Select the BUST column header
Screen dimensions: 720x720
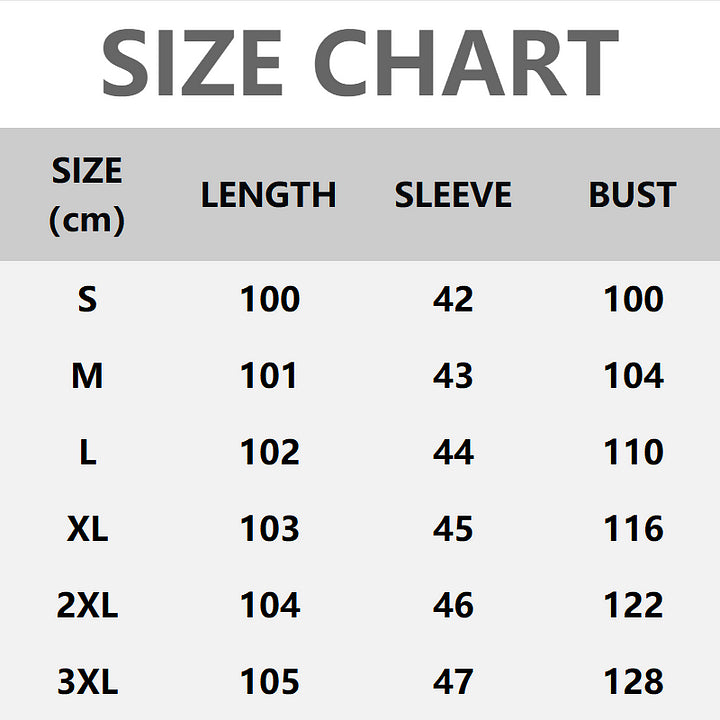[632, 195]
